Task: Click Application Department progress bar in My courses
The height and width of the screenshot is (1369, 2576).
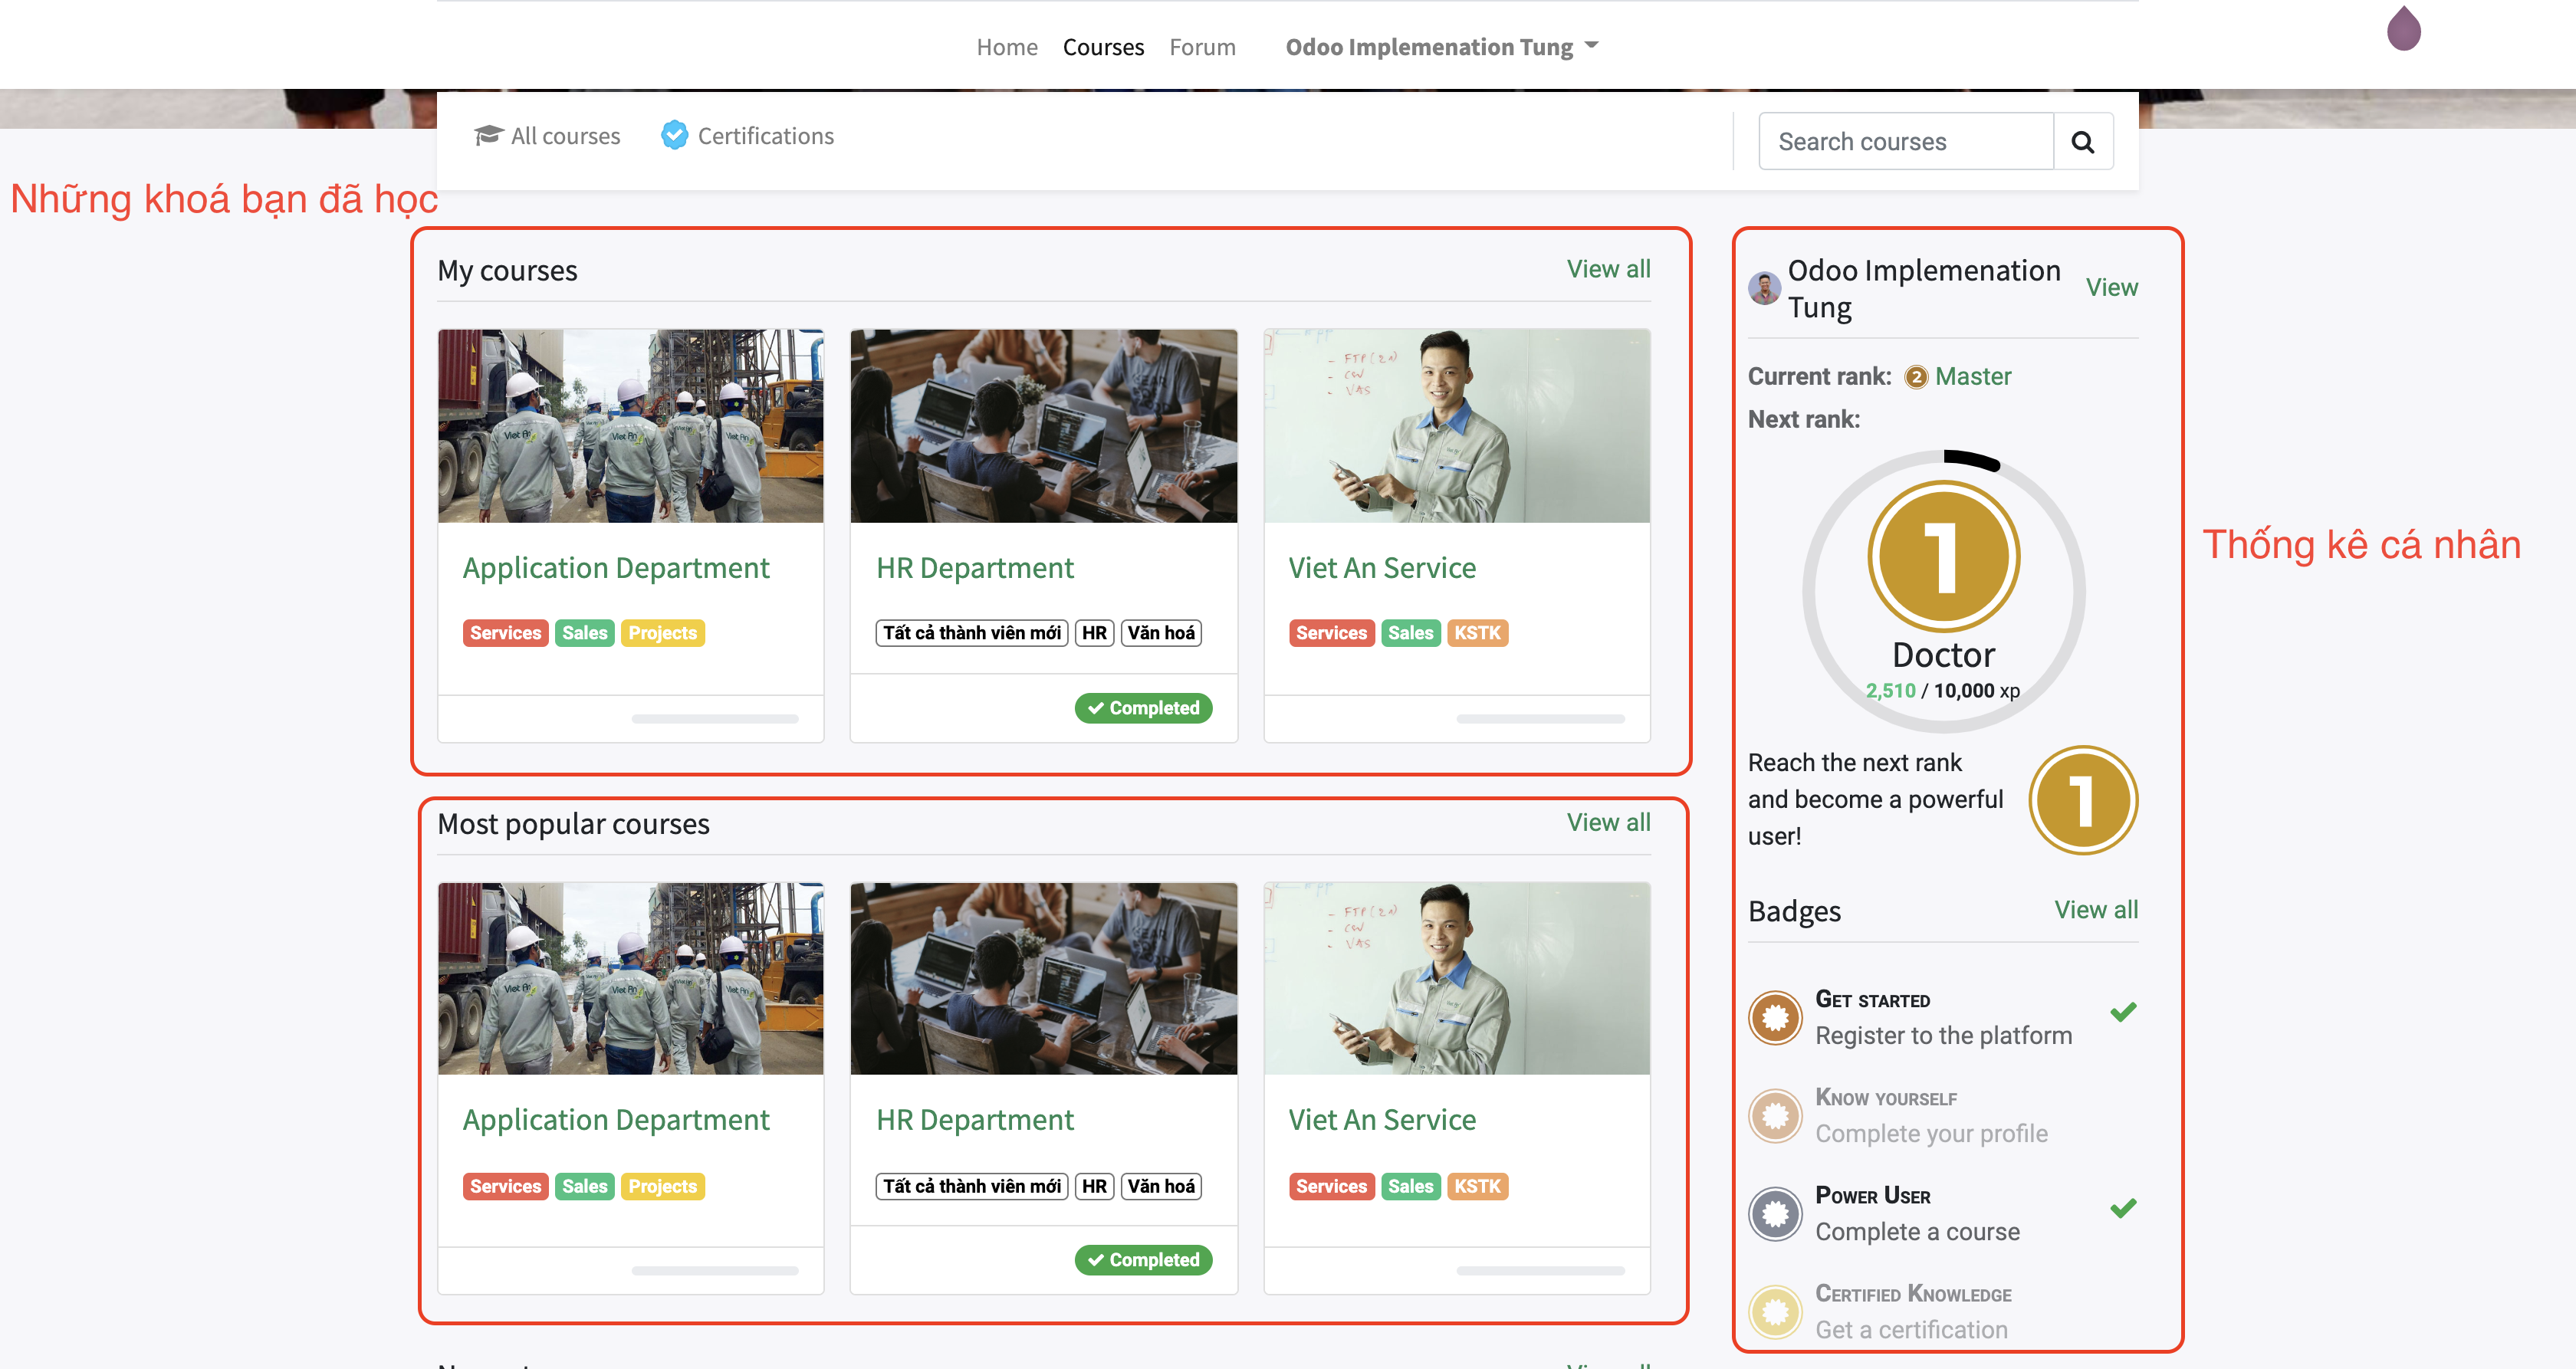Action: (714, 718)
